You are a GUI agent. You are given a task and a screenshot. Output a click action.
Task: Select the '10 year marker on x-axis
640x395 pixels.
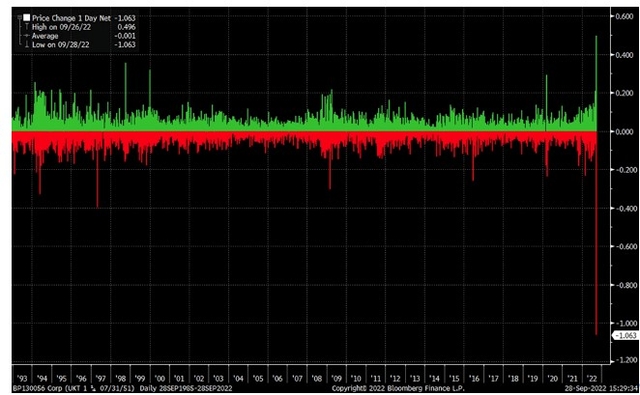(x=356, y=378)
